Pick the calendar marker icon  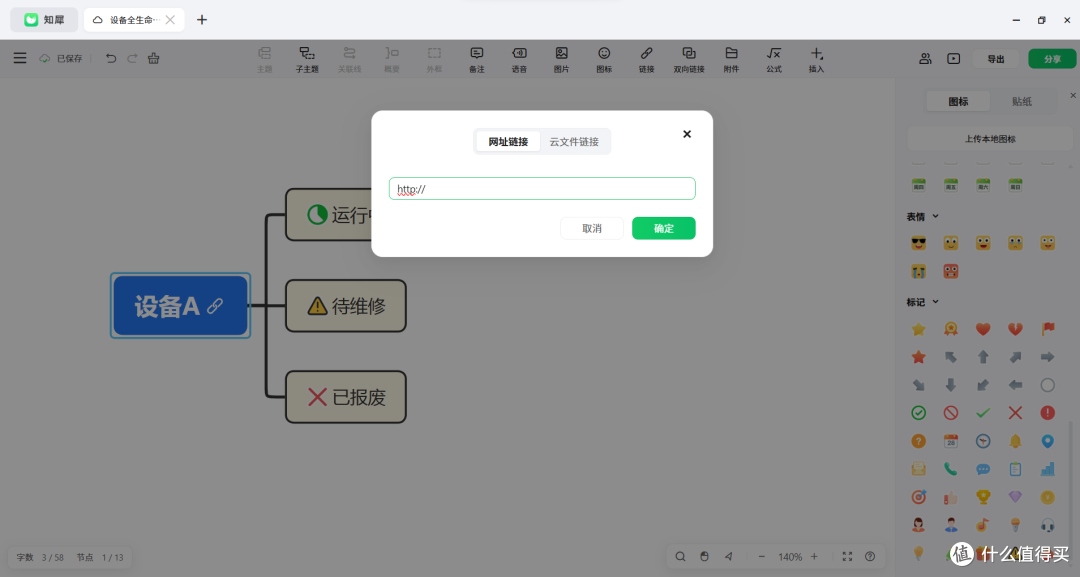[951, 441]
